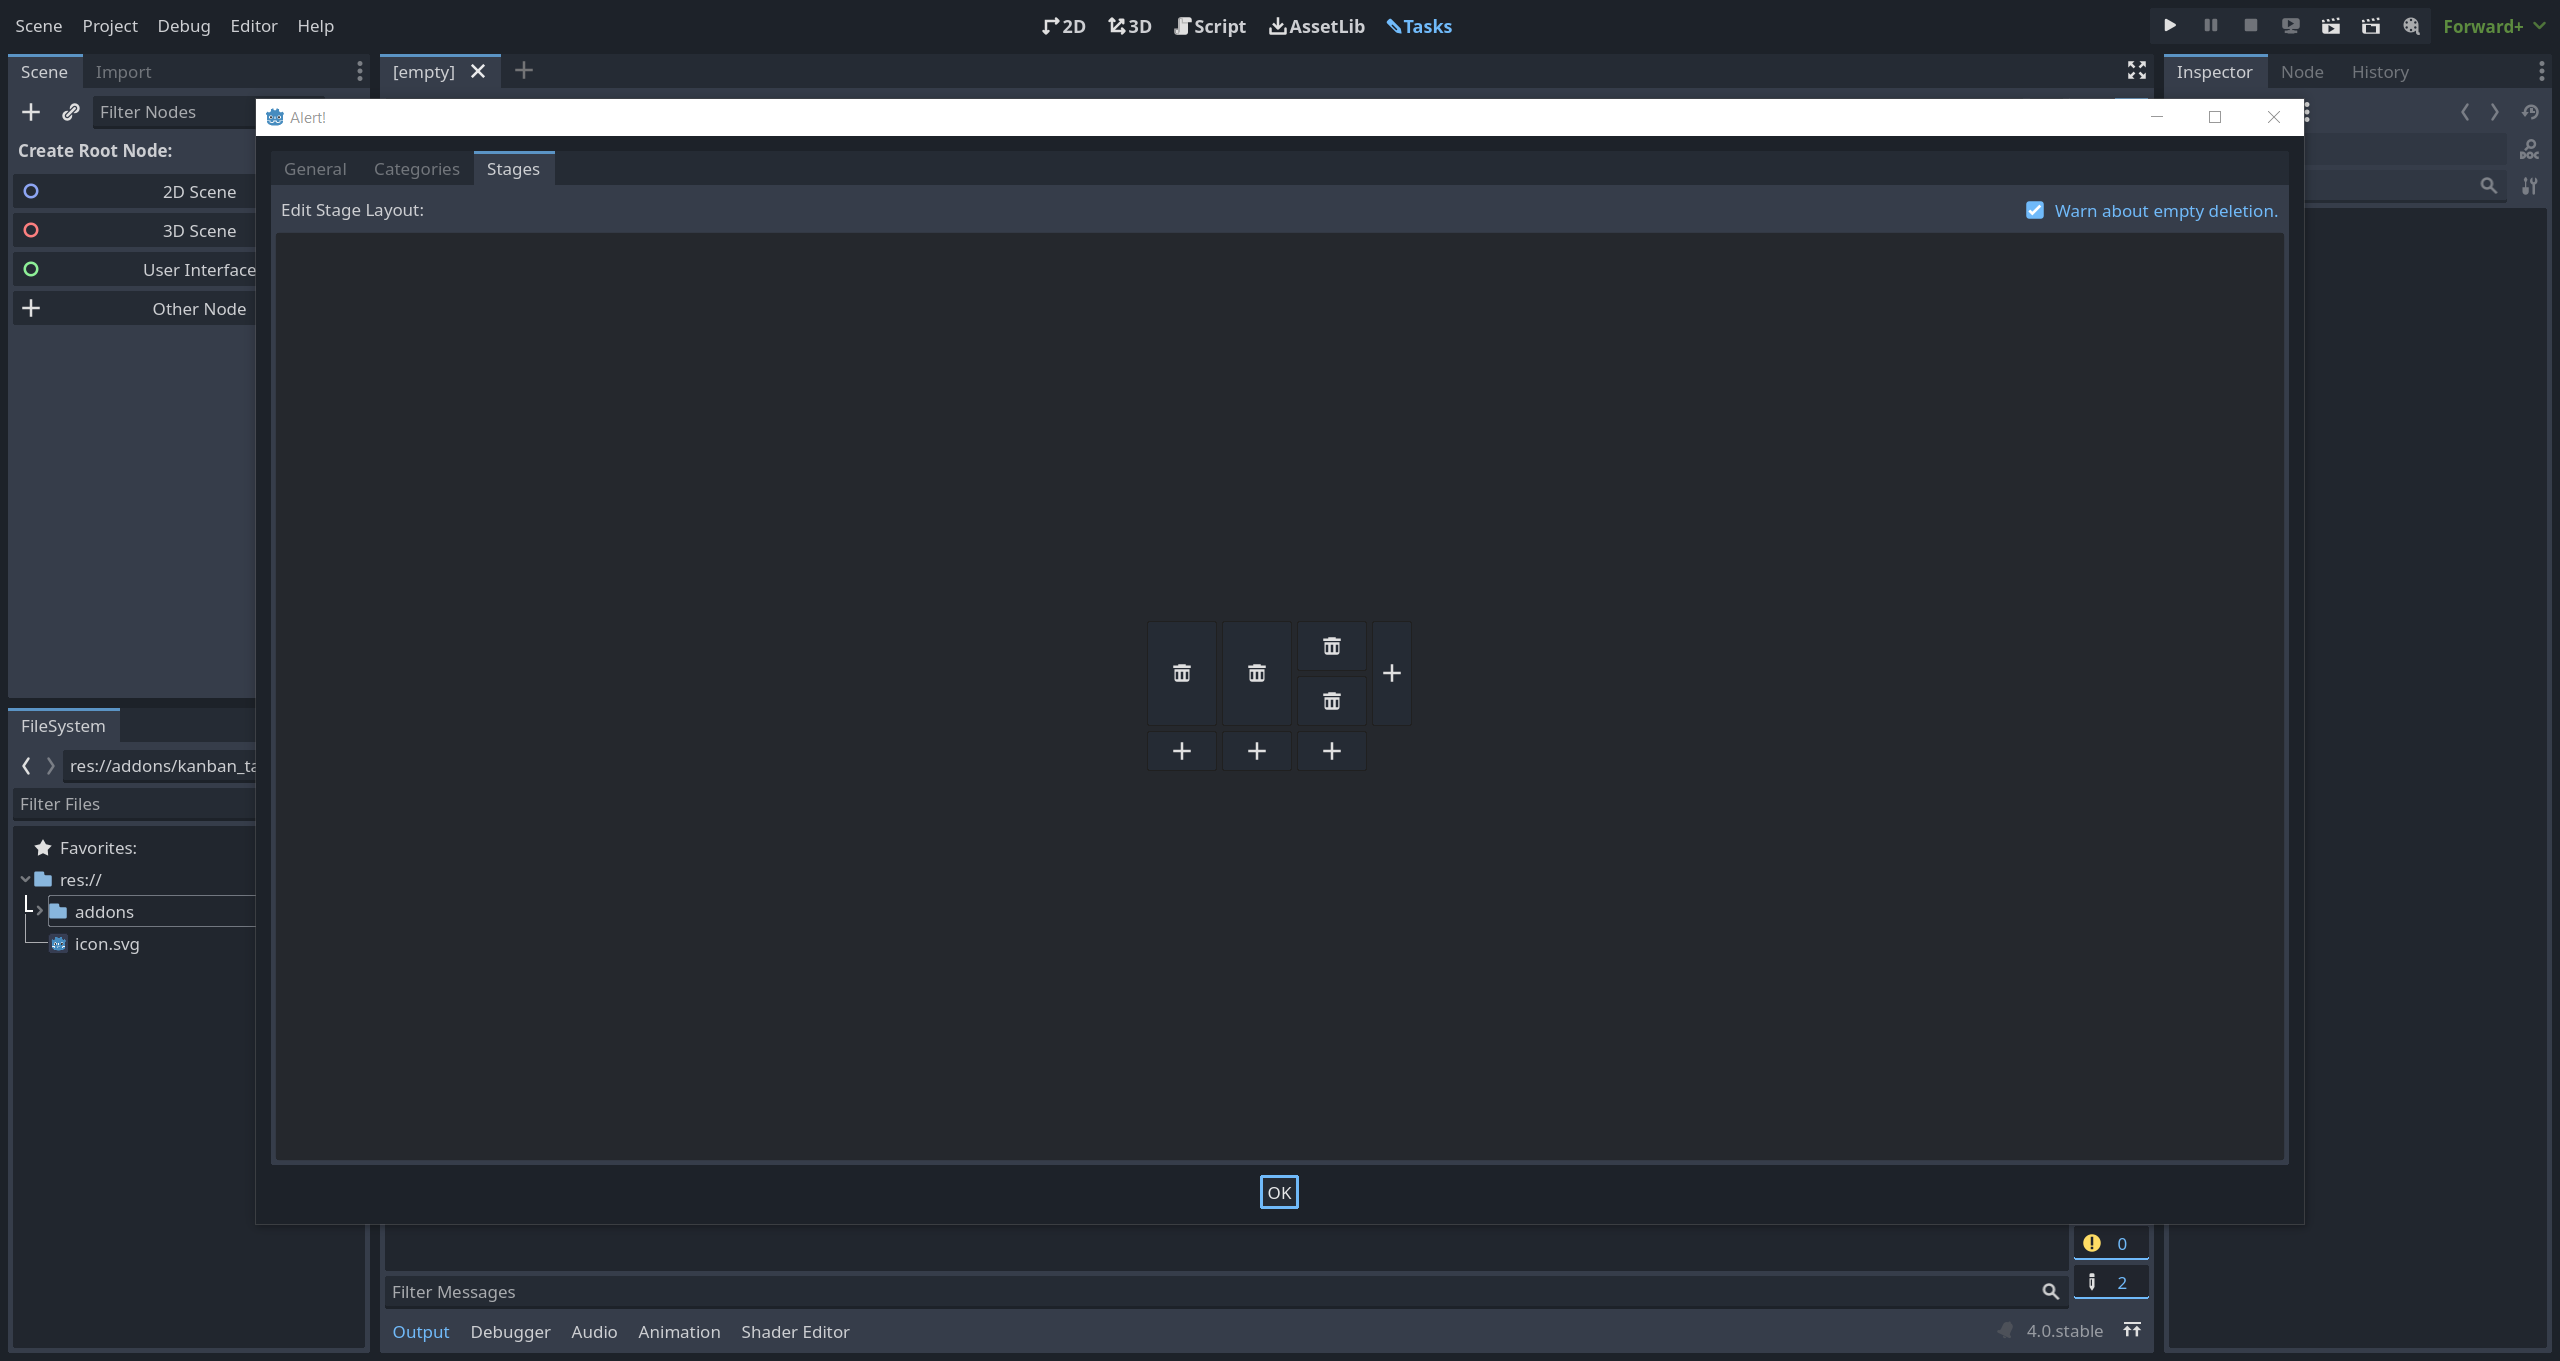Switch to the Categories tab

point(416,169)
